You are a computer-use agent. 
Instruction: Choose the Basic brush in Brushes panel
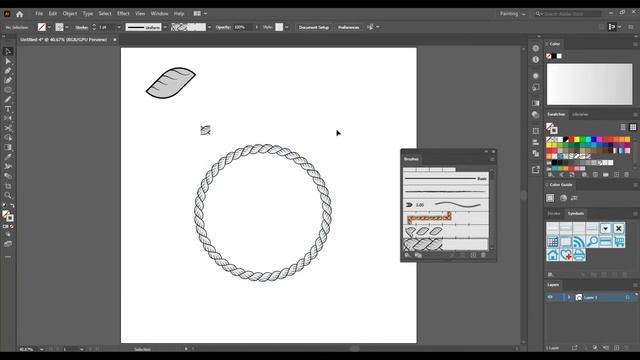point(445,178)
